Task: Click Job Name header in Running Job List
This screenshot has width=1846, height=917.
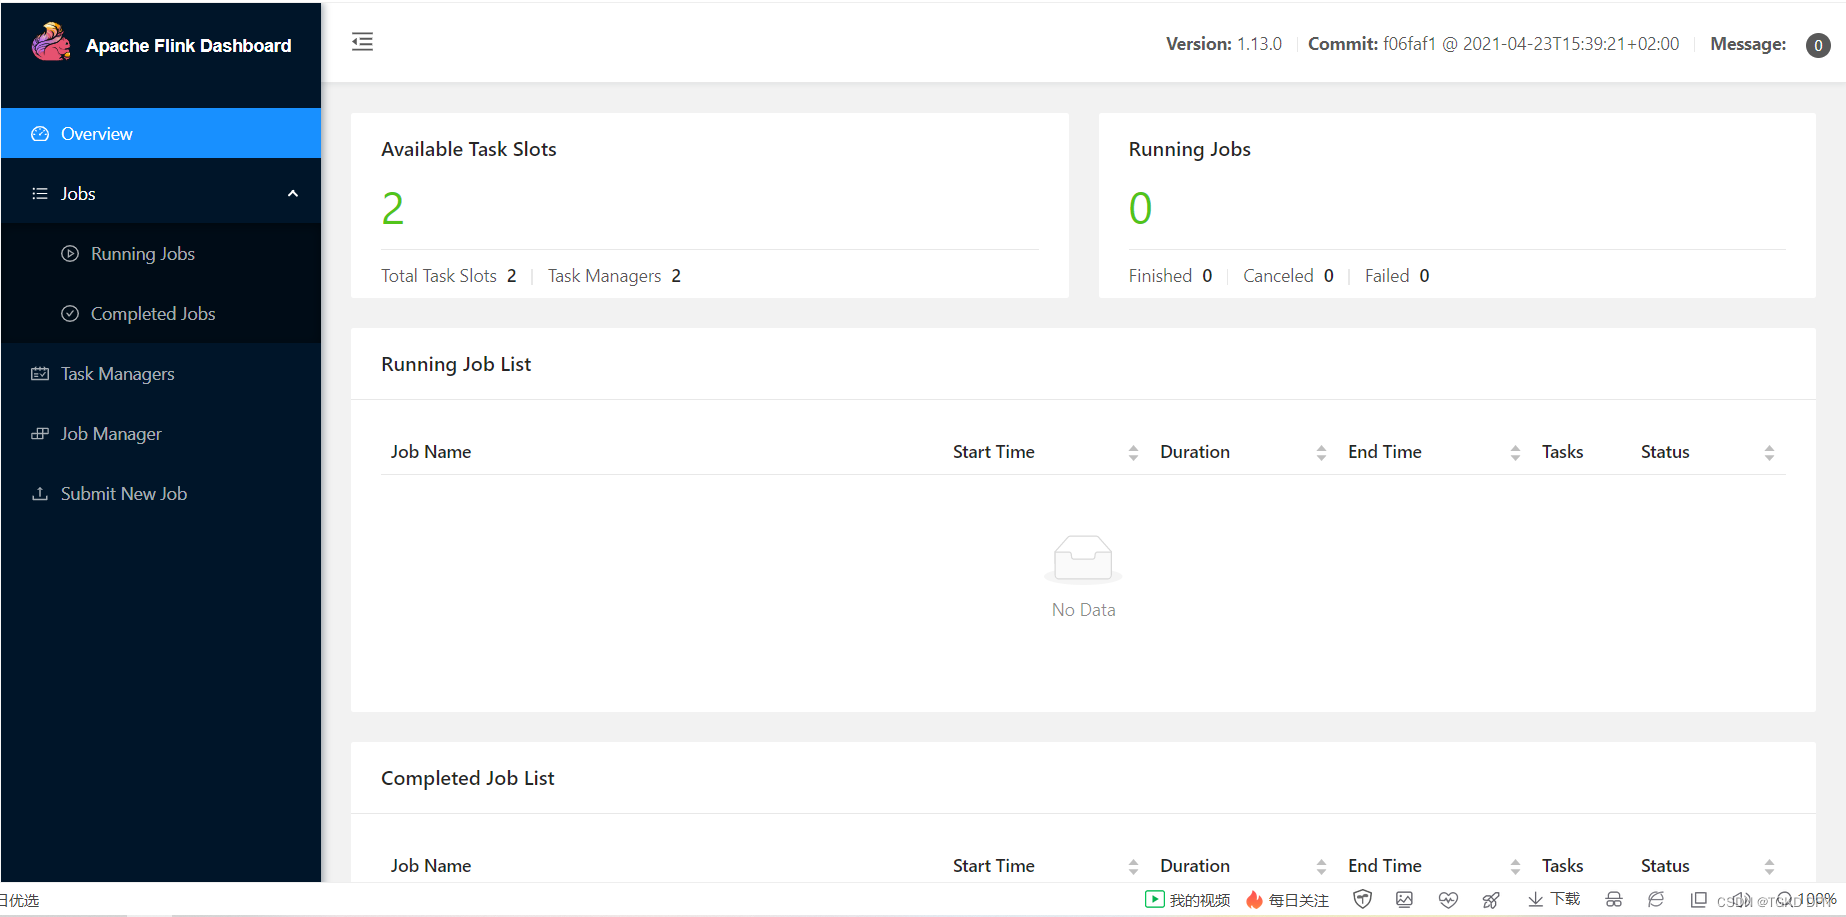Action: 431,452
